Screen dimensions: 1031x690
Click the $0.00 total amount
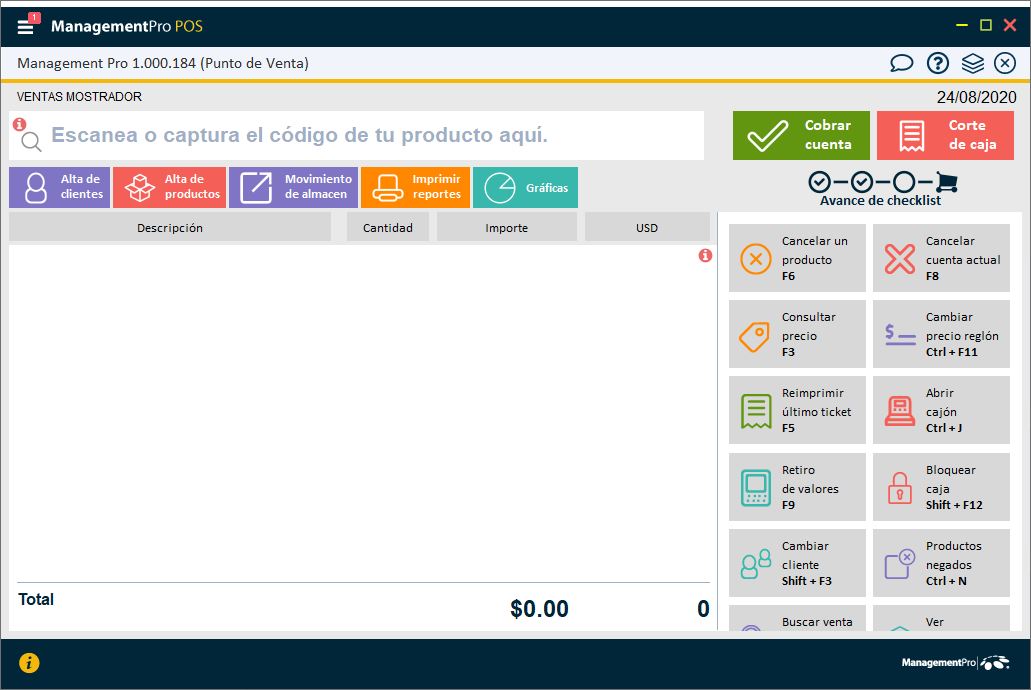[539, 609]
